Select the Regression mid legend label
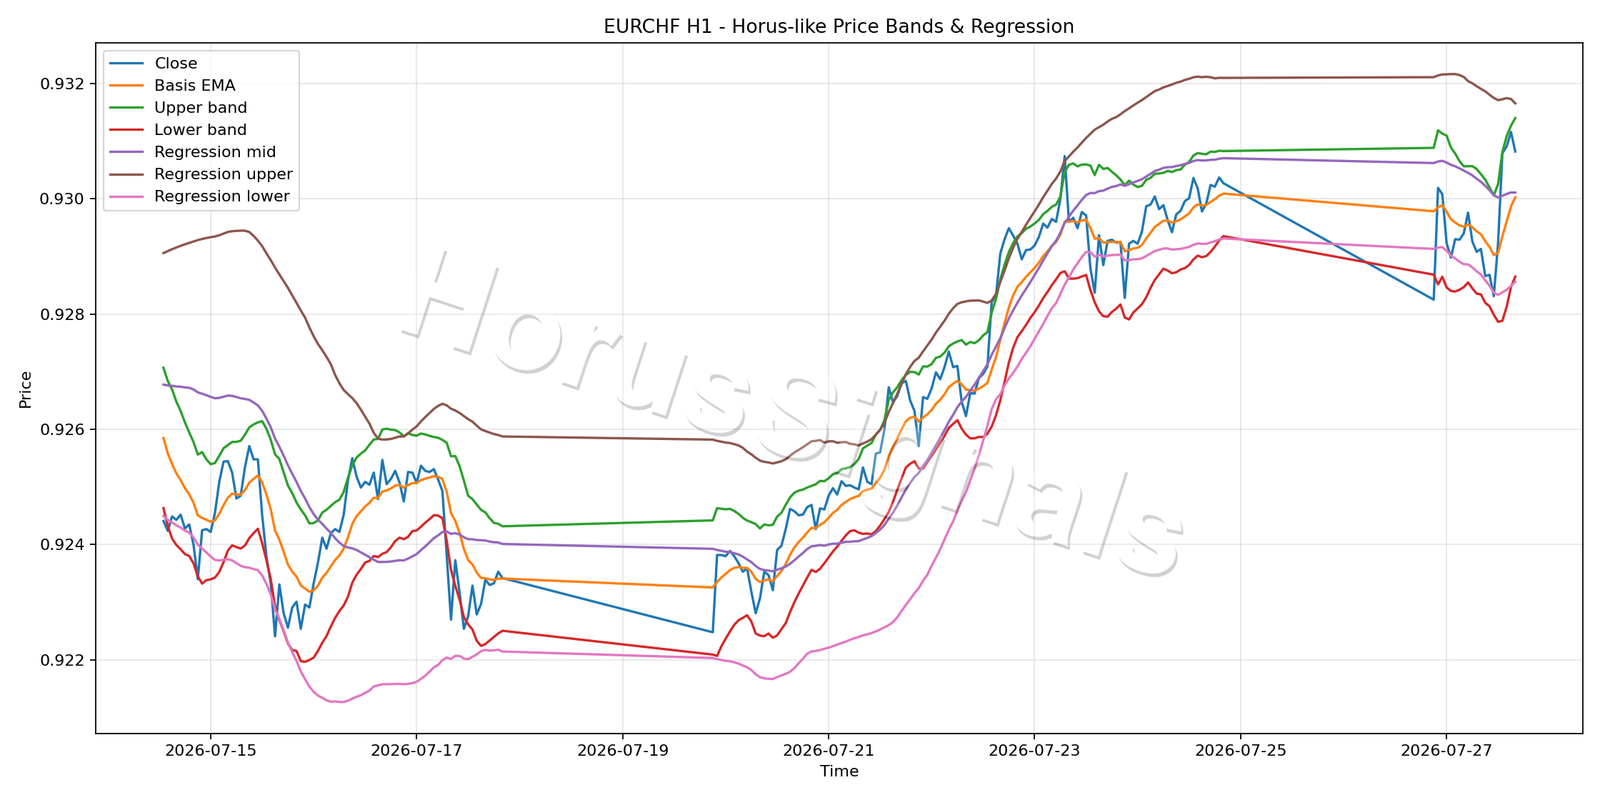 pos(215,152)
